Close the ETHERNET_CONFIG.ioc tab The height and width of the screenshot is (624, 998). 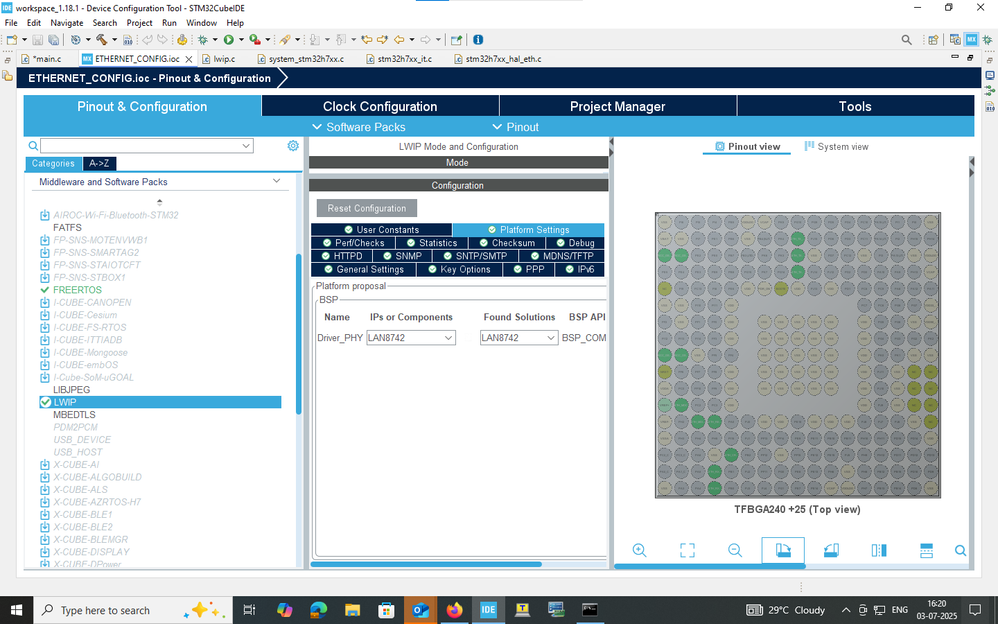pyautogui.click(x=188, y=59)
